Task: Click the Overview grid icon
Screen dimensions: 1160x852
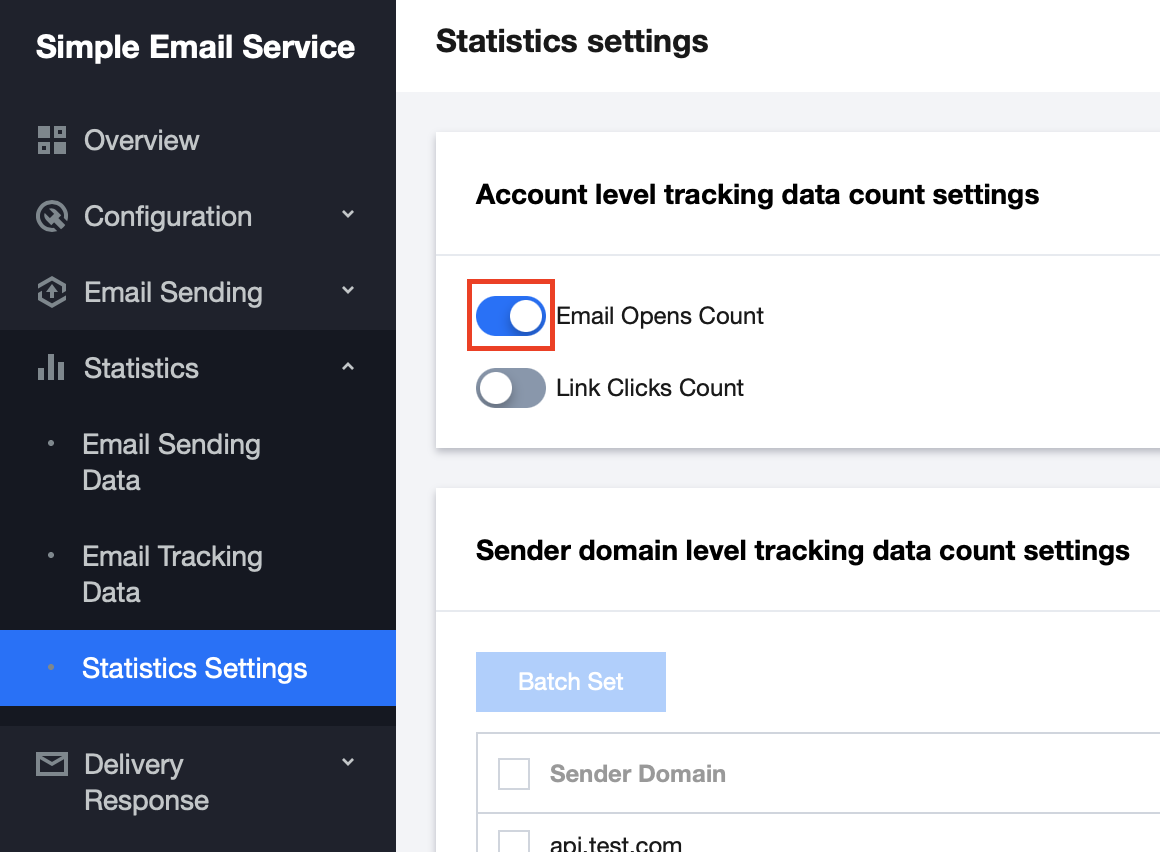Action: 51,140
